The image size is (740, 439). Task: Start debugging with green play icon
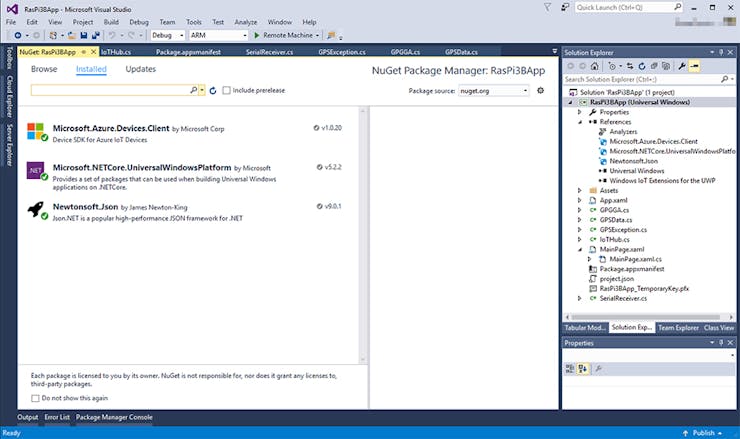pos(257,35)
